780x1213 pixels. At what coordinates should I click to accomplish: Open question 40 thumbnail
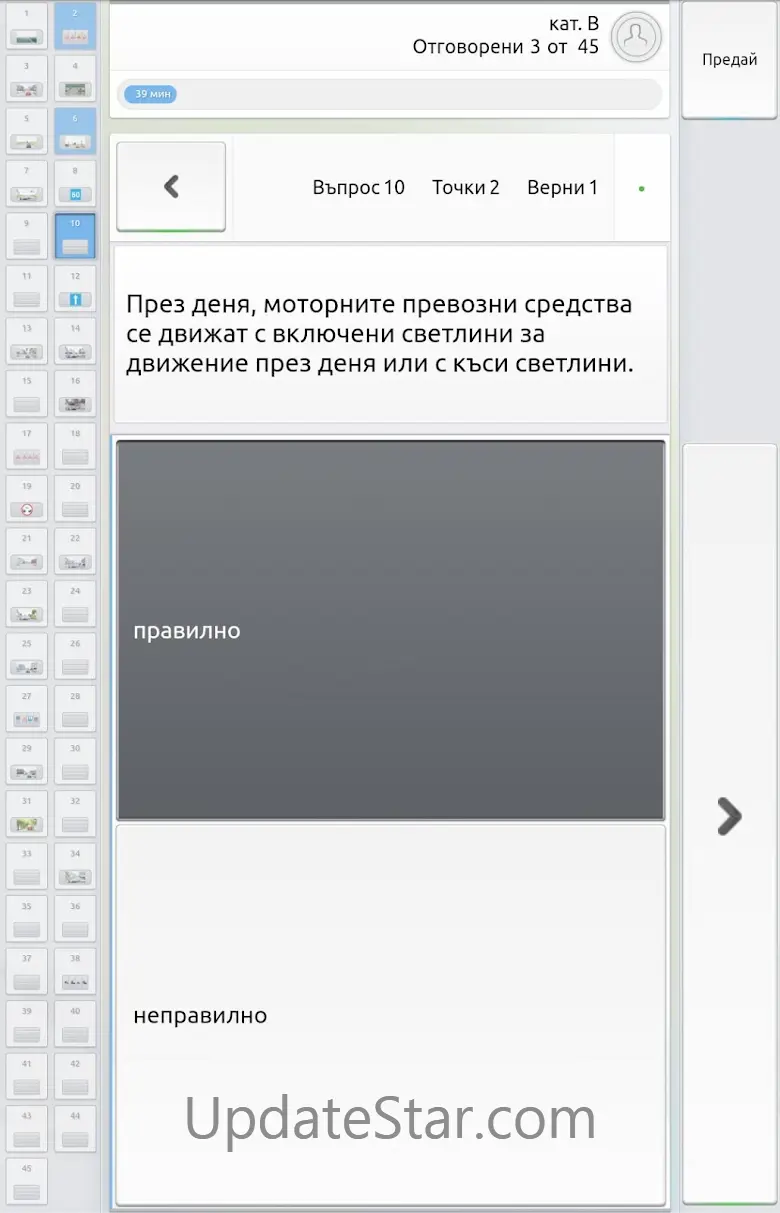click(x=75, y=1023)
